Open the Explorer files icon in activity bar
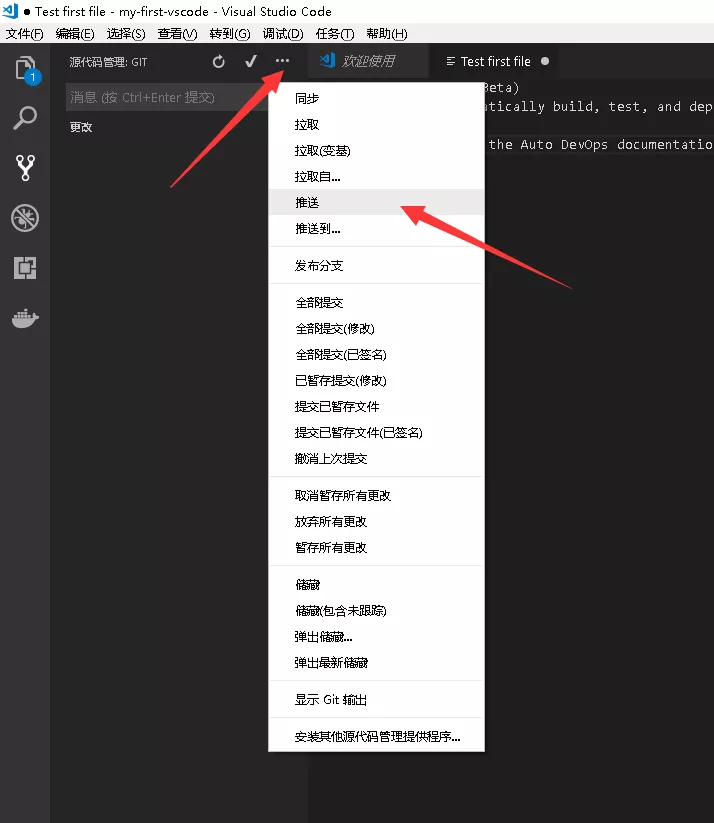The image size is (714, 823). tap(25, 69)
